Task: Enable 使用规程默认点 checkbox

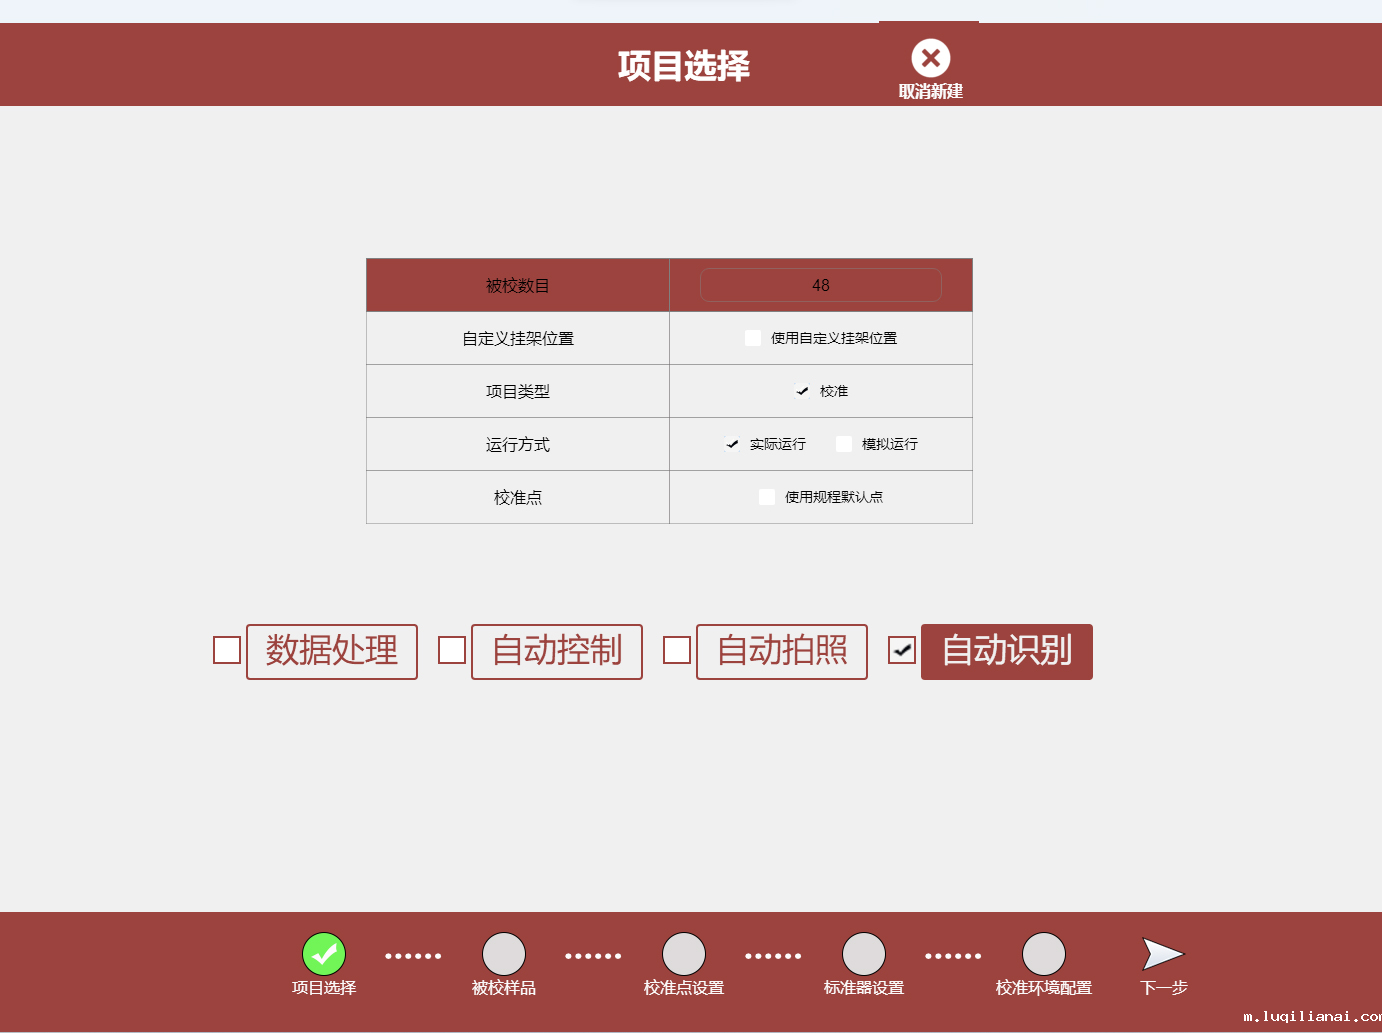Action: click(767, 497)
